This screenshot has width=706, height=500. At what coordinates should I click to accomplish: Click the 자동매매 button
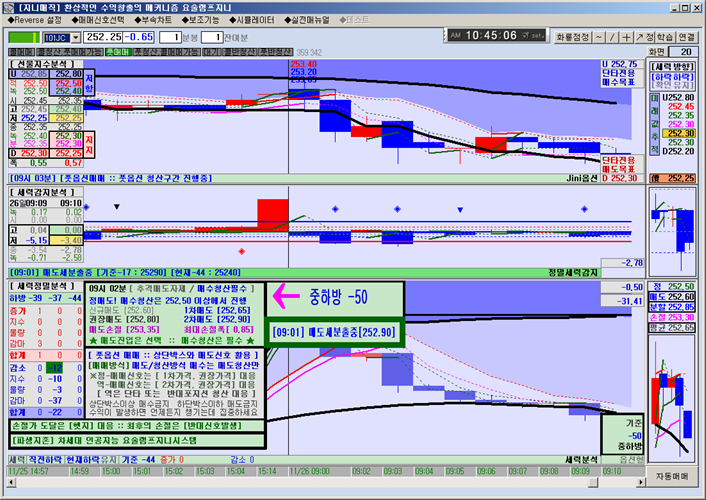671,476
